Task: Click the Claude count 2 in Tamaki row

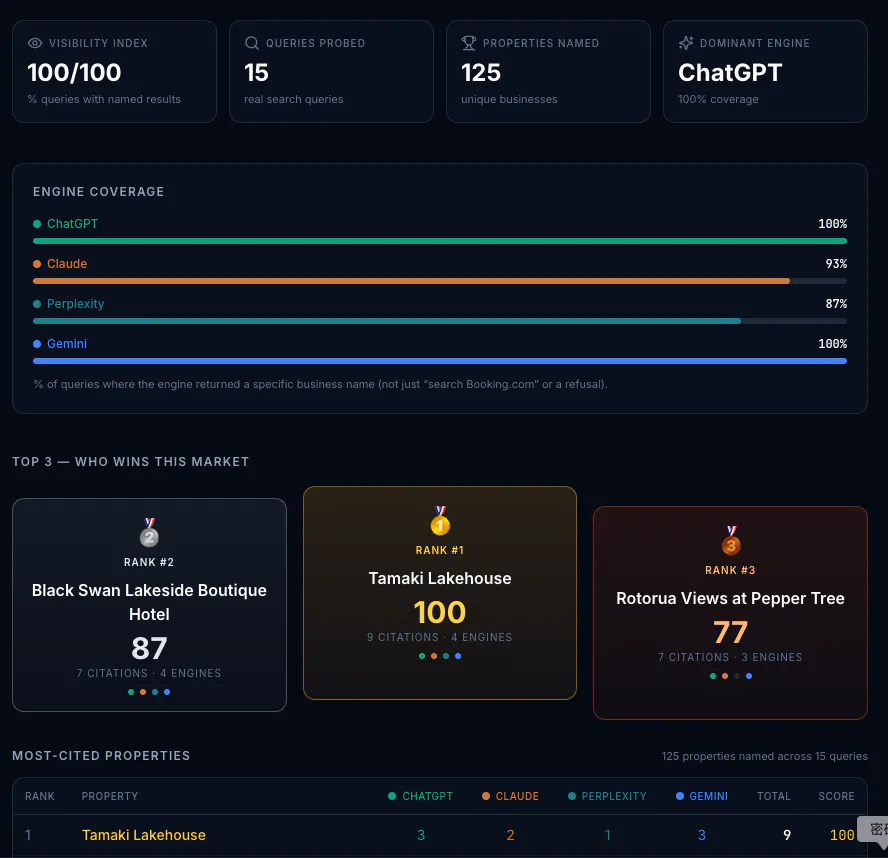Action: click(510, 835)
